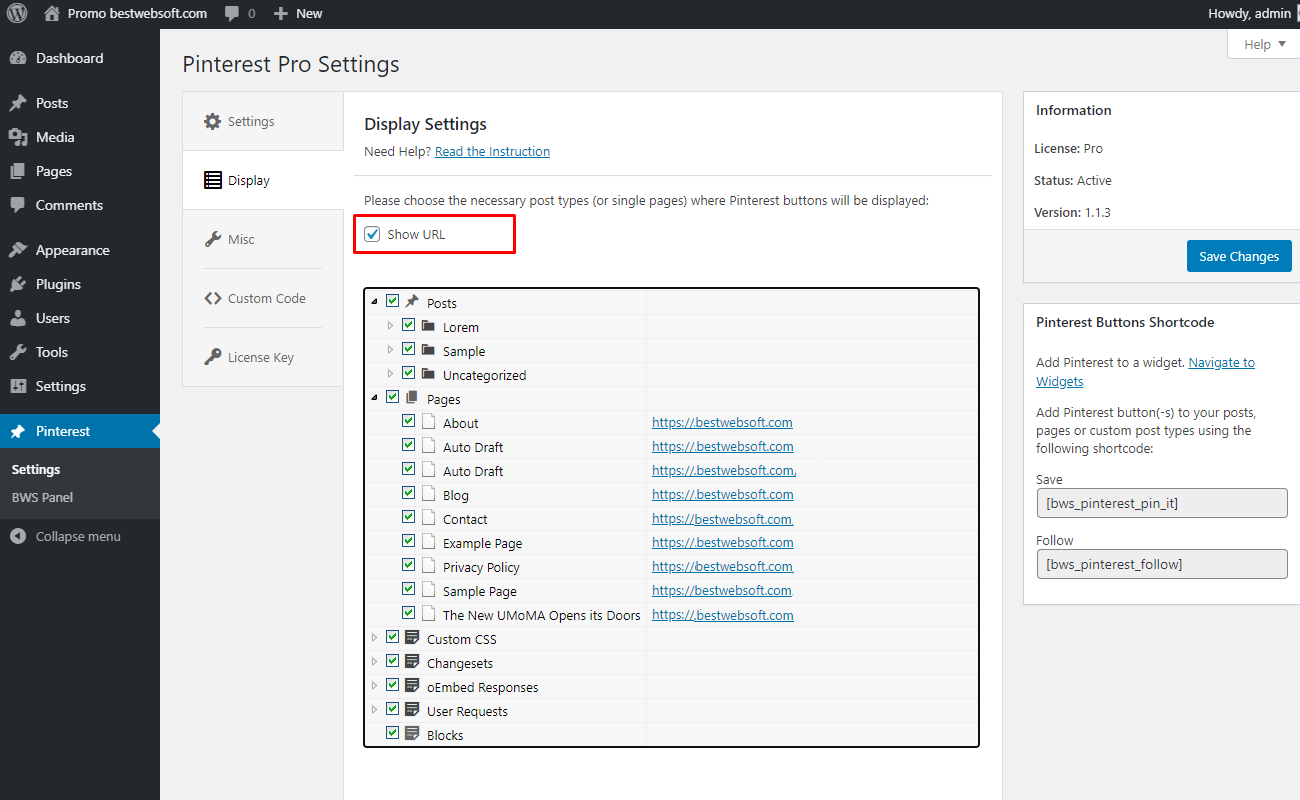Click the Appearance brush icon
Image resolution: width=1300 pixels, height=800 pixels.
18,250
